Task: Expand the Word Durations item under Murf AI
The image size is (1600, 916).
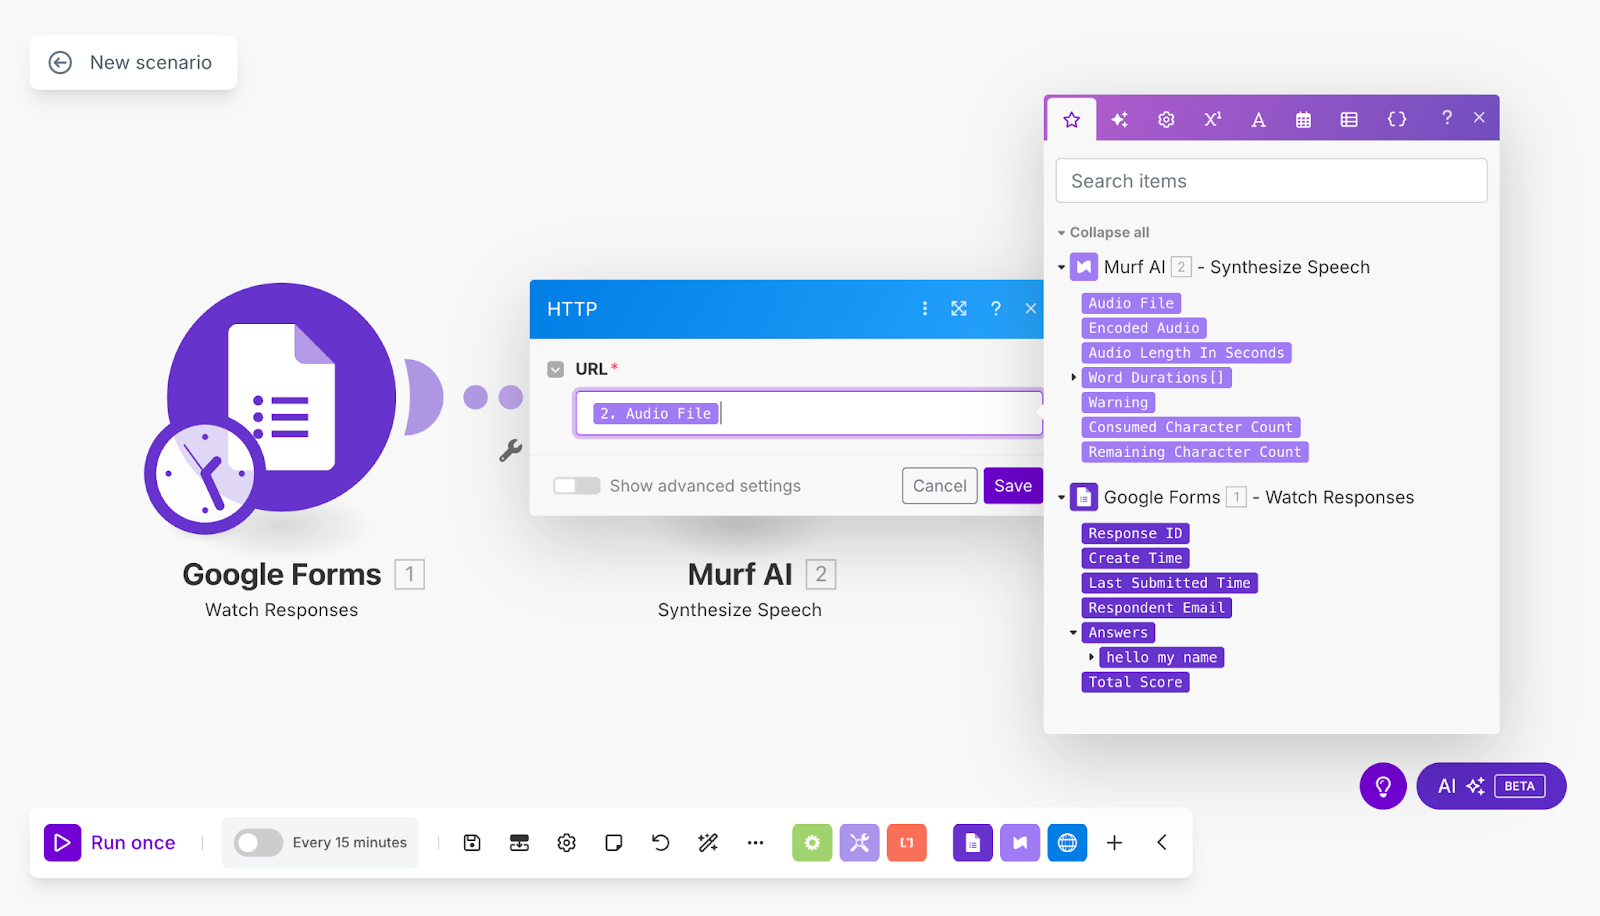Action: 1073,377
